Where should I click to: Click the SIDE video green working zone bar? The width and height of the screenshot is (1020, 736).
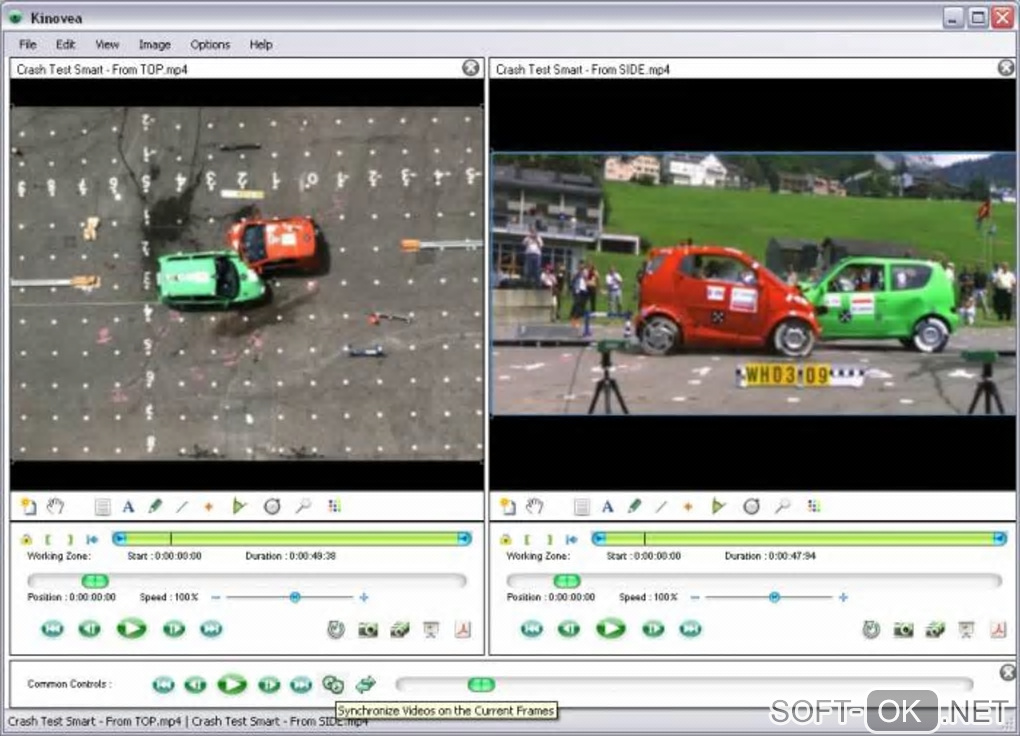click(x=799, y=538)
